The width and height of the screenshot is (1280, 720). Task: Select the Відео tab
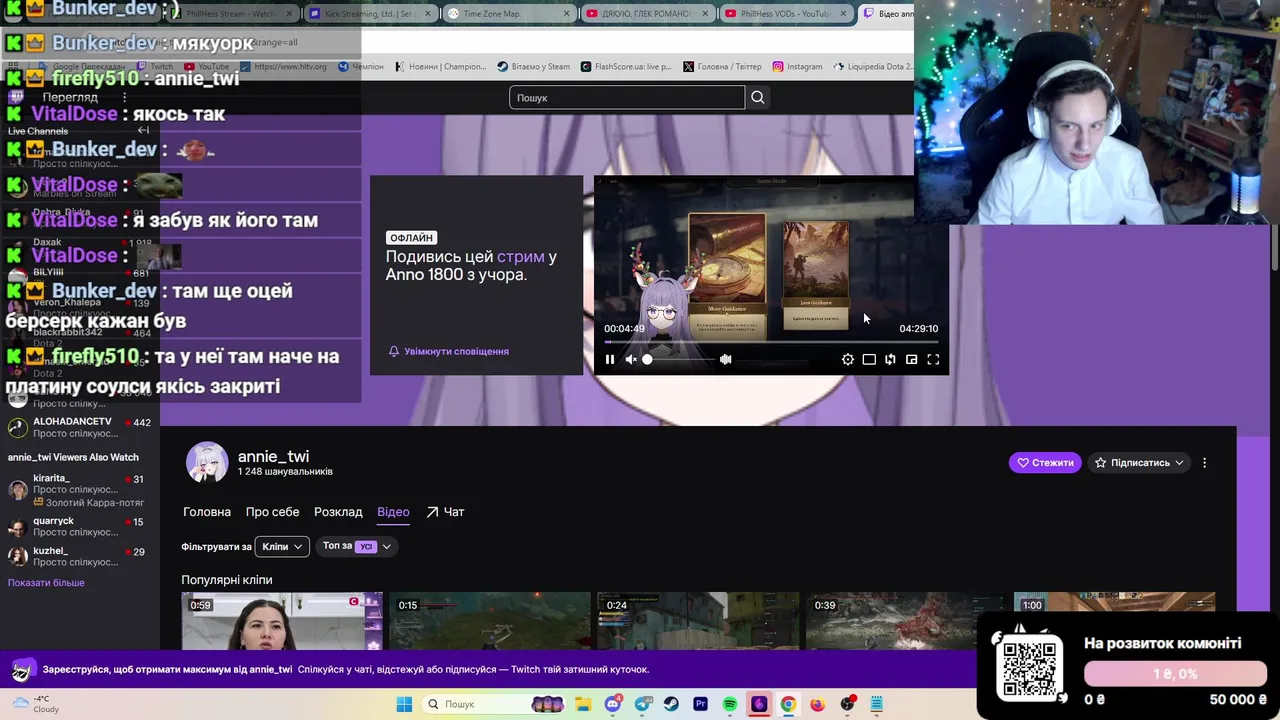(393, 512)
